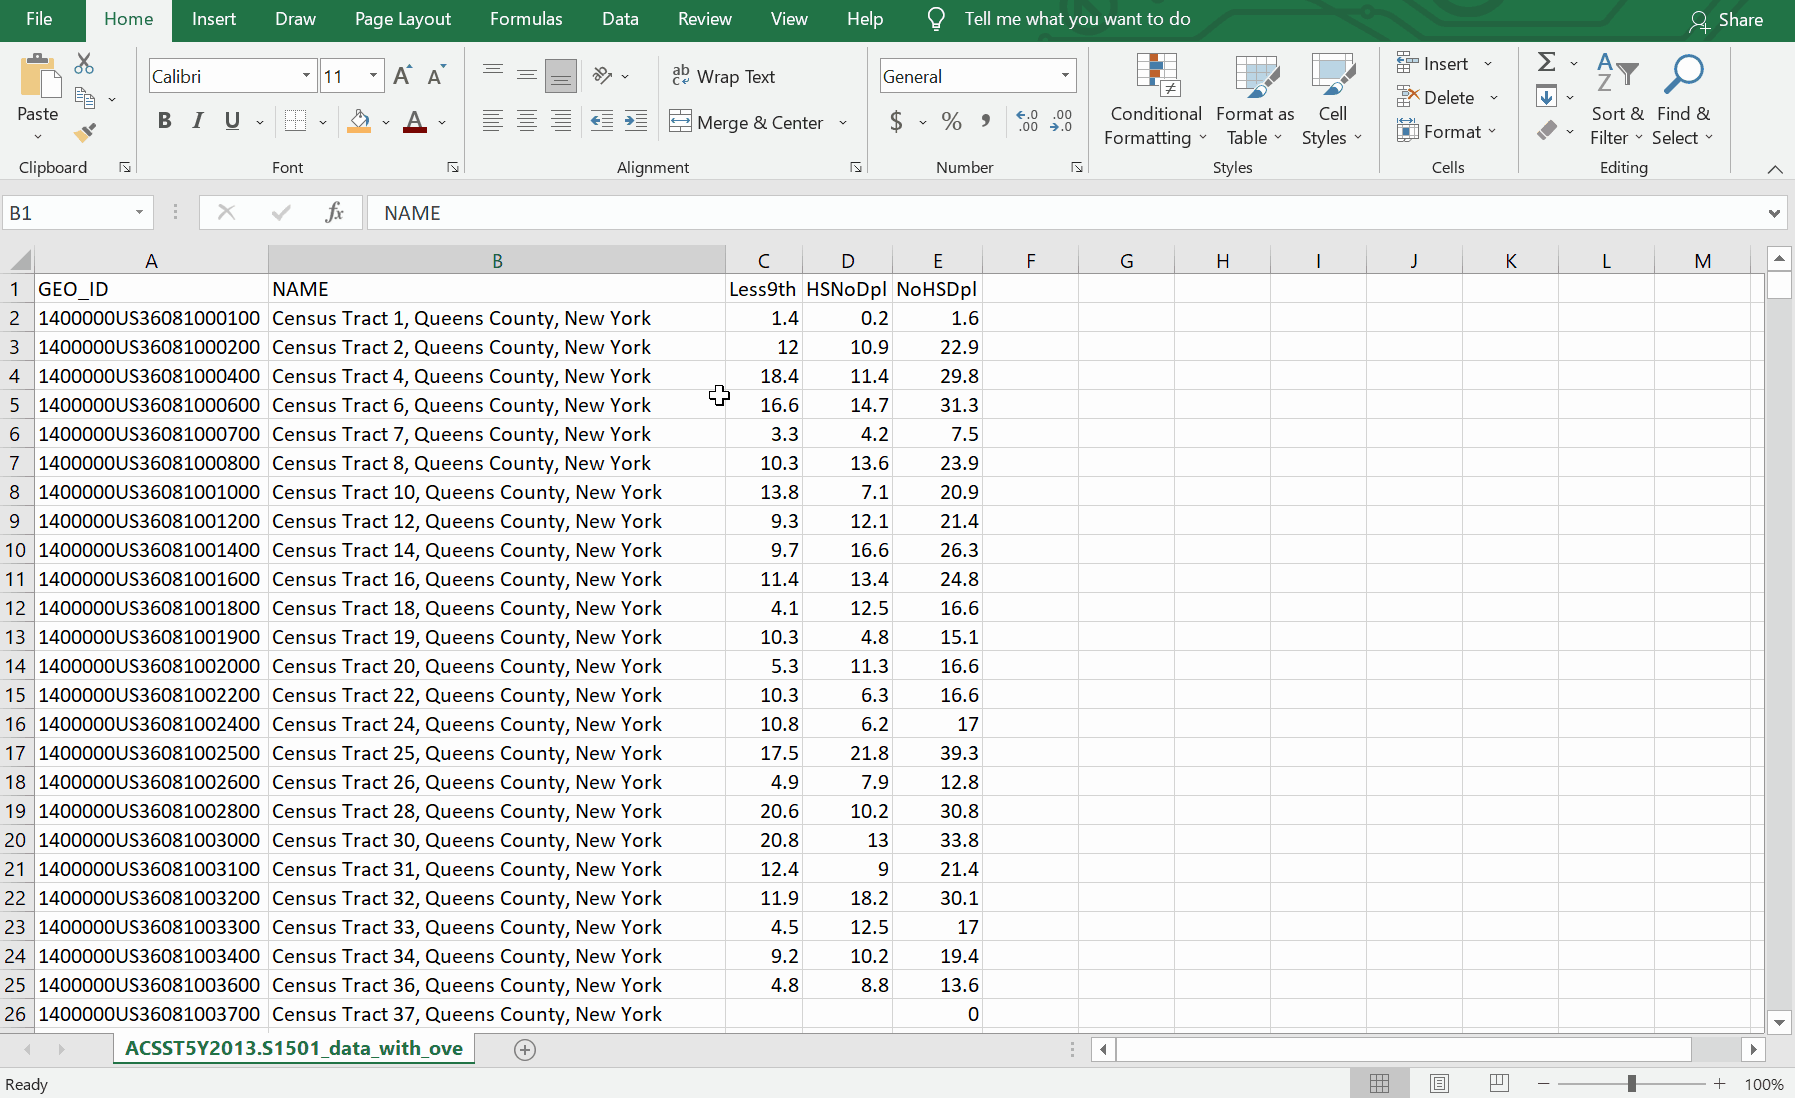
Task: Click the Insert Function fx button
Action: tap(334, 212)
